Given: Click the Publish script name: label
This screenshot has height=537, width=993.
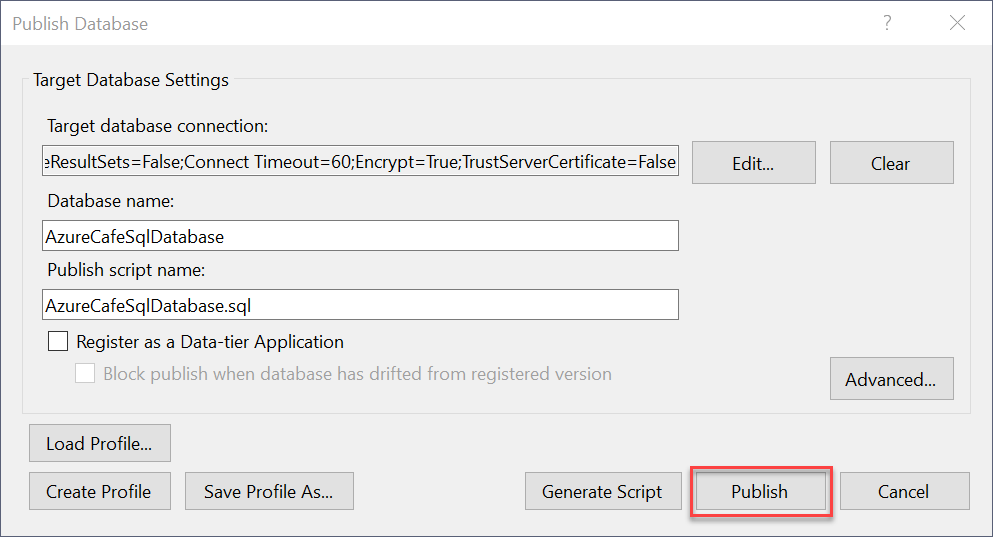Looking at the screenshot, I should coord(127,270).
